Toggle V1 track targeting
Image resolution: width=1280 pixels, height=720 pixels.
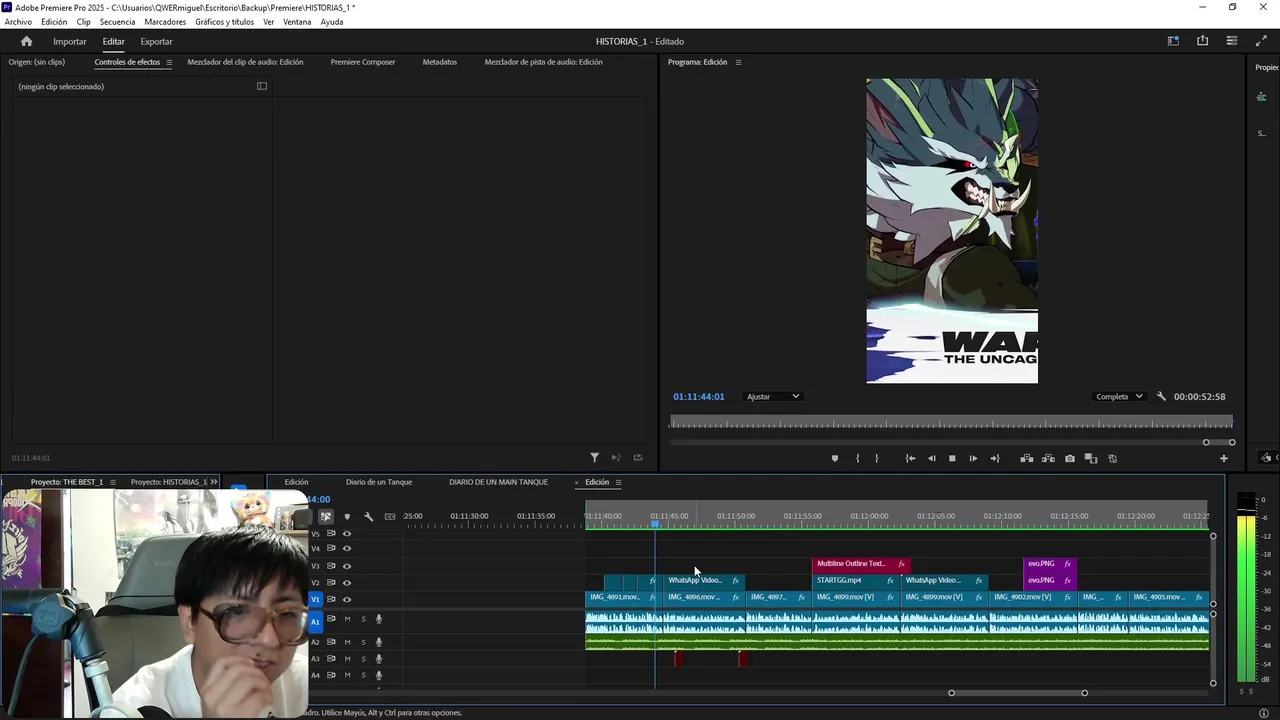pyautogui.click(x=315, y=599)
